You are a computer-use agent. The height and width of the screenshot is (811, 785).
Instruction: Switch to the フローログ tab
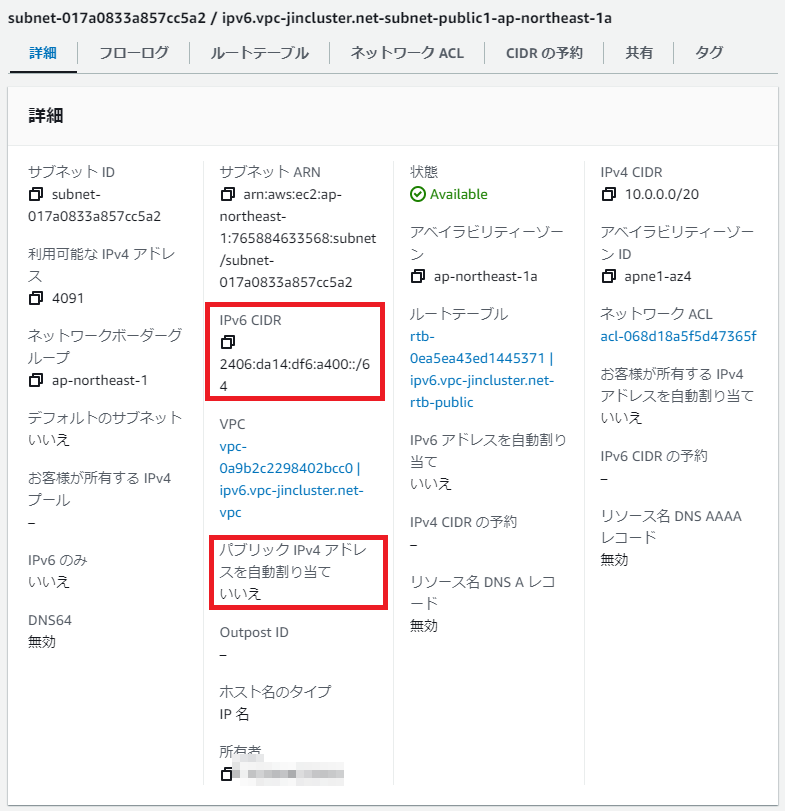[x=133, y=53]
